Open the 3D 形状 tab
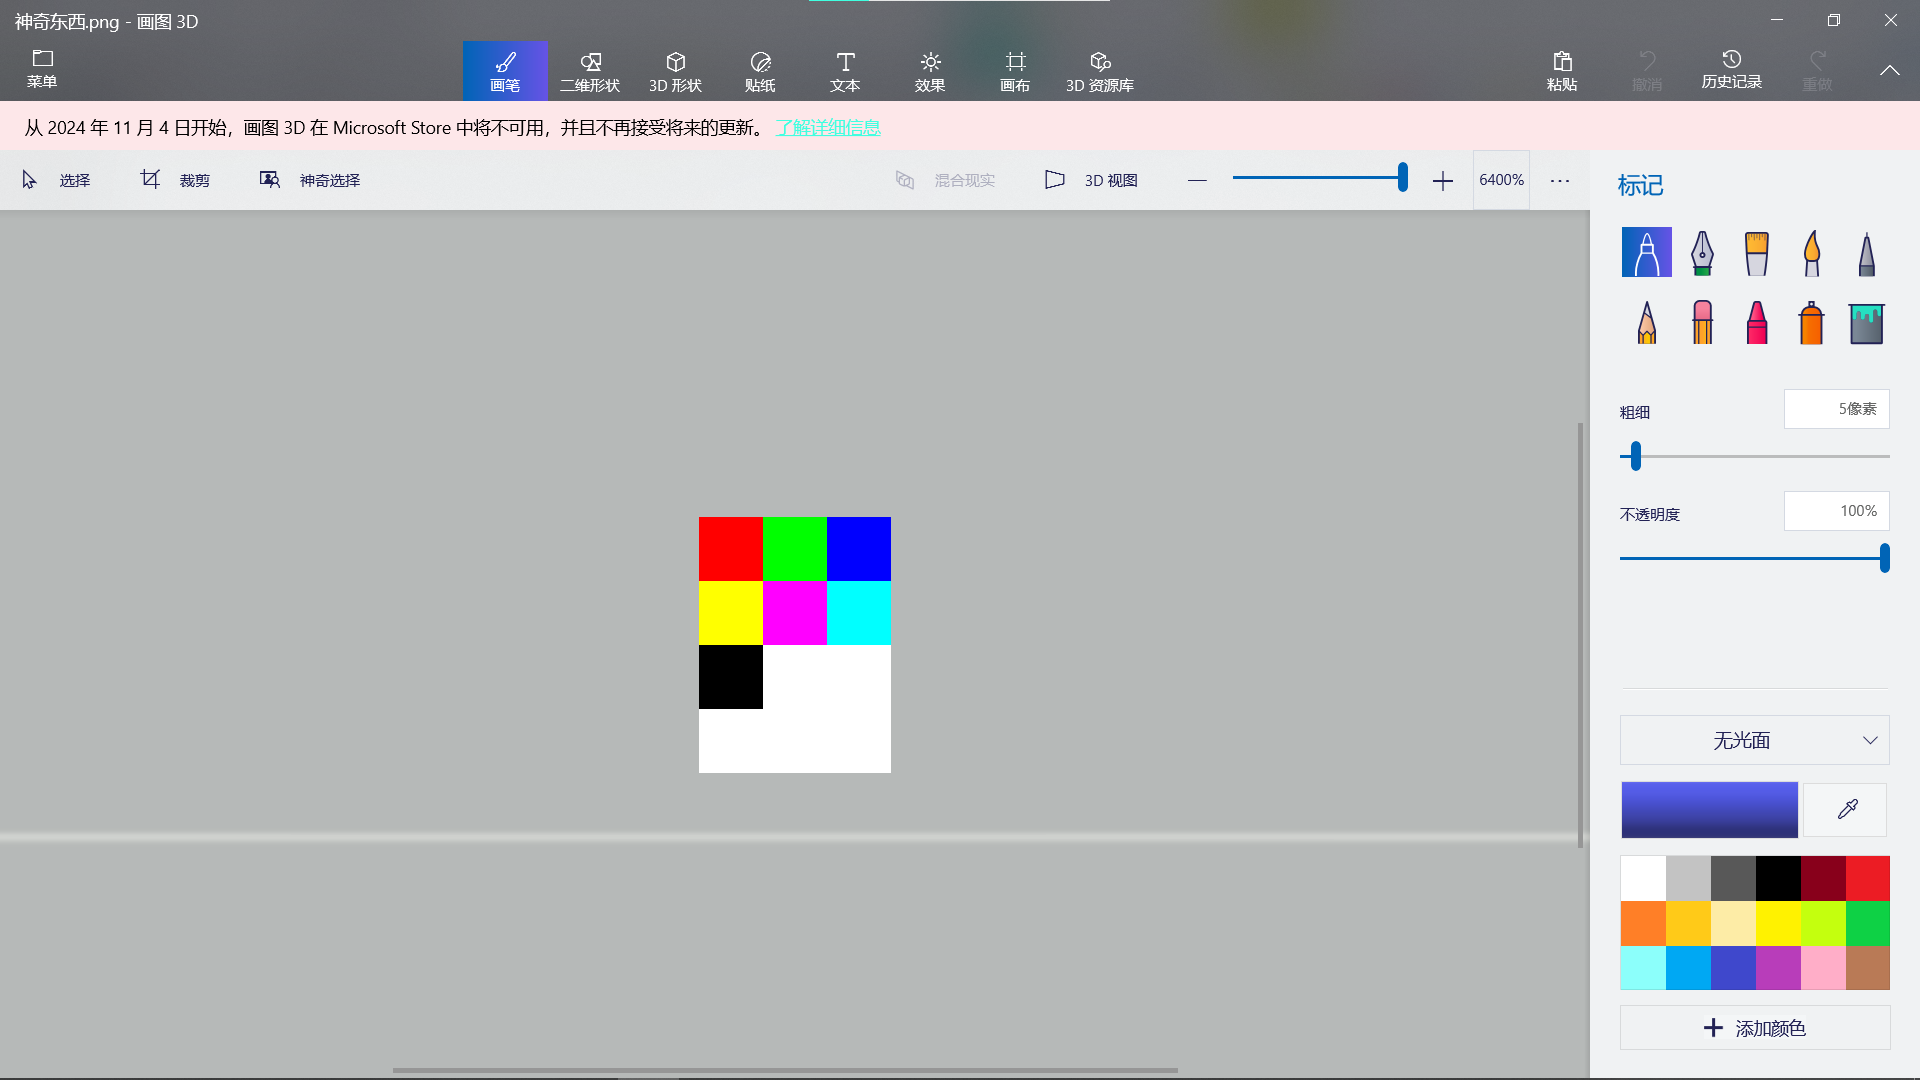The height and width of the screenshot is (1080, 1920). (x=675, y=71)
